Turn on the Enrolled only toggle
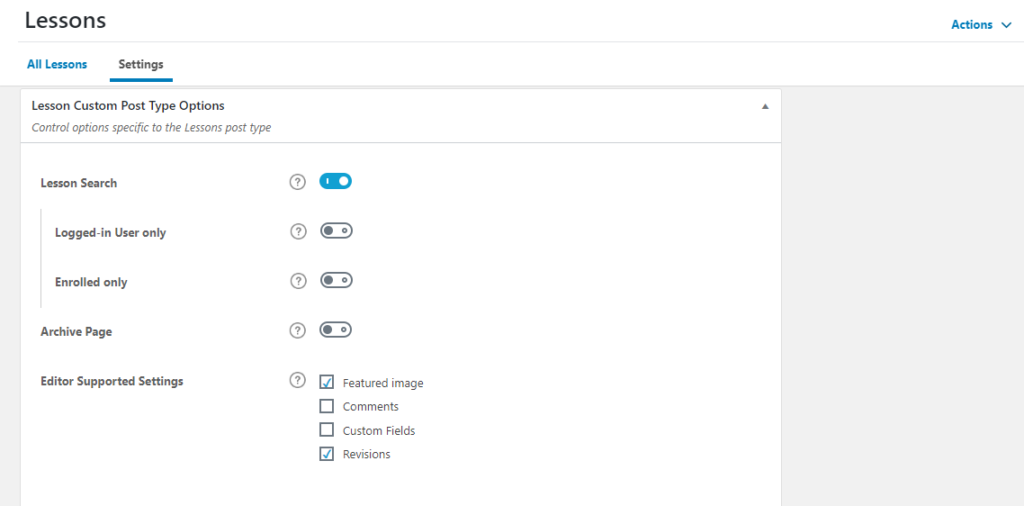This screenshot has width=1024, height=506. click(x=336, y=280)
